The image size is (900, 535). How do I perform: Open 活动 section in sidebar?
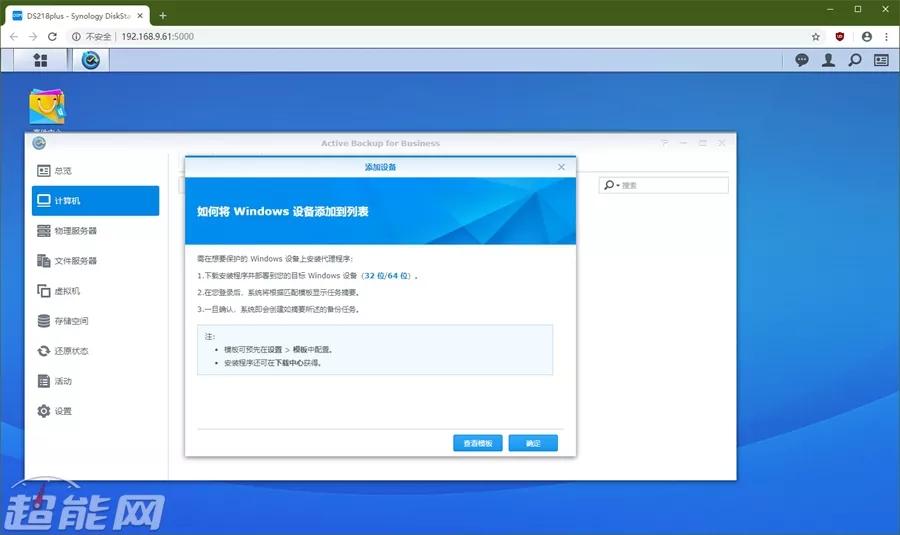point(95,381)
